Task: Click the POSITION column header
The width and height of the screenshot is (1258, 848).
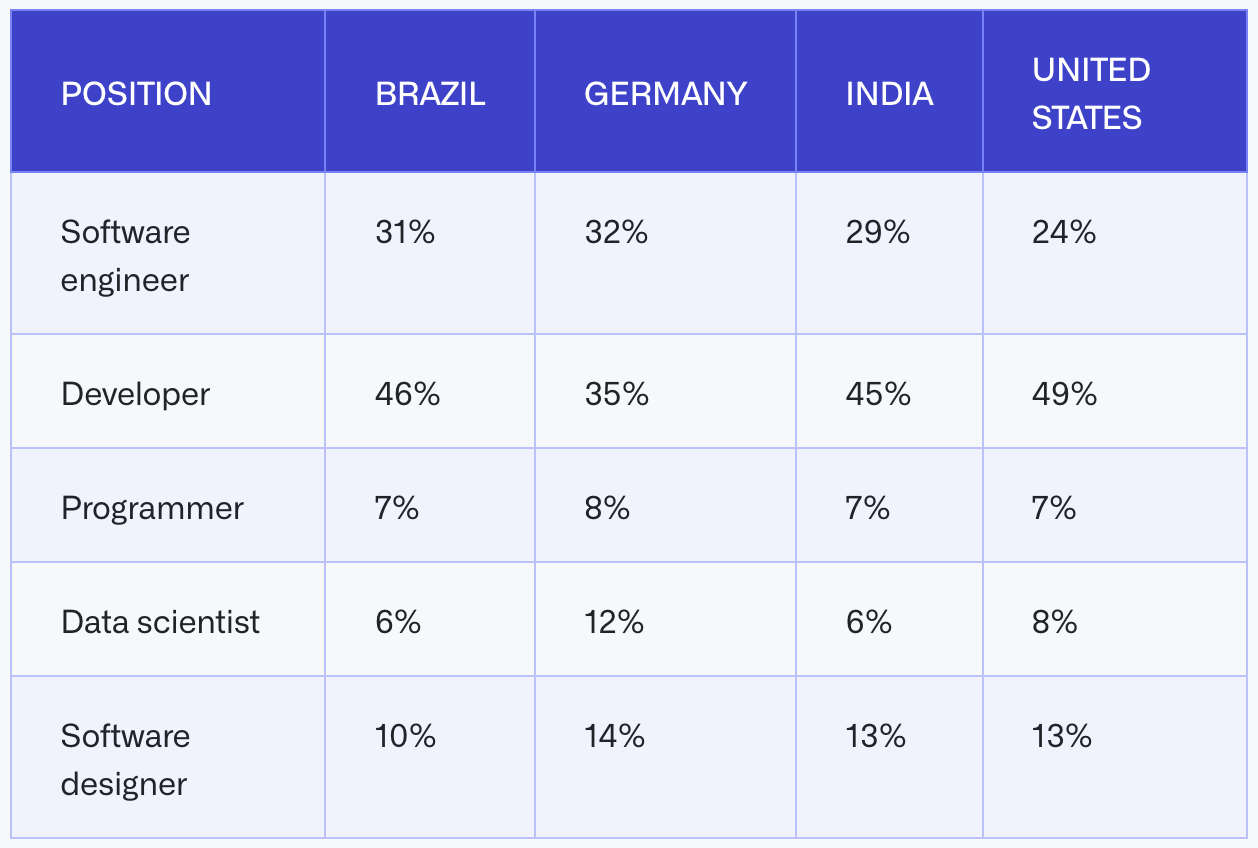Action: (136, 94)
